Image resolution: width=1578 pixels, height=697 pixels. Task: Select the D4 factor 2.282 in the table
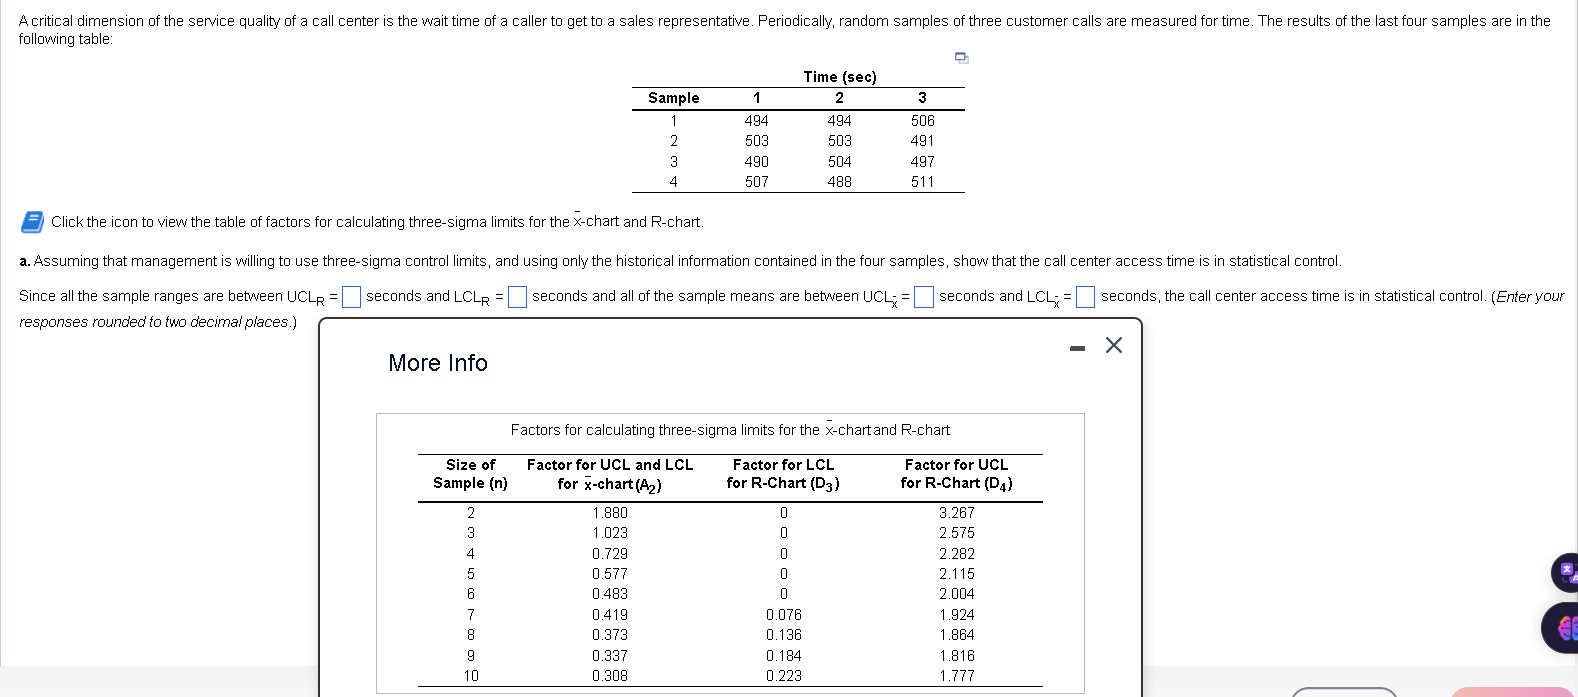(956, 553)
